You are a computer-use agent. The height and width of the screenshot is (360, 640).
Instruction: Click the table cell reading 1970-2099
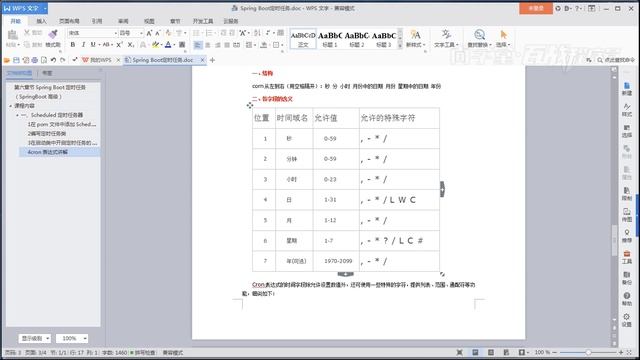pyautogui.click(x=338, y=261)
